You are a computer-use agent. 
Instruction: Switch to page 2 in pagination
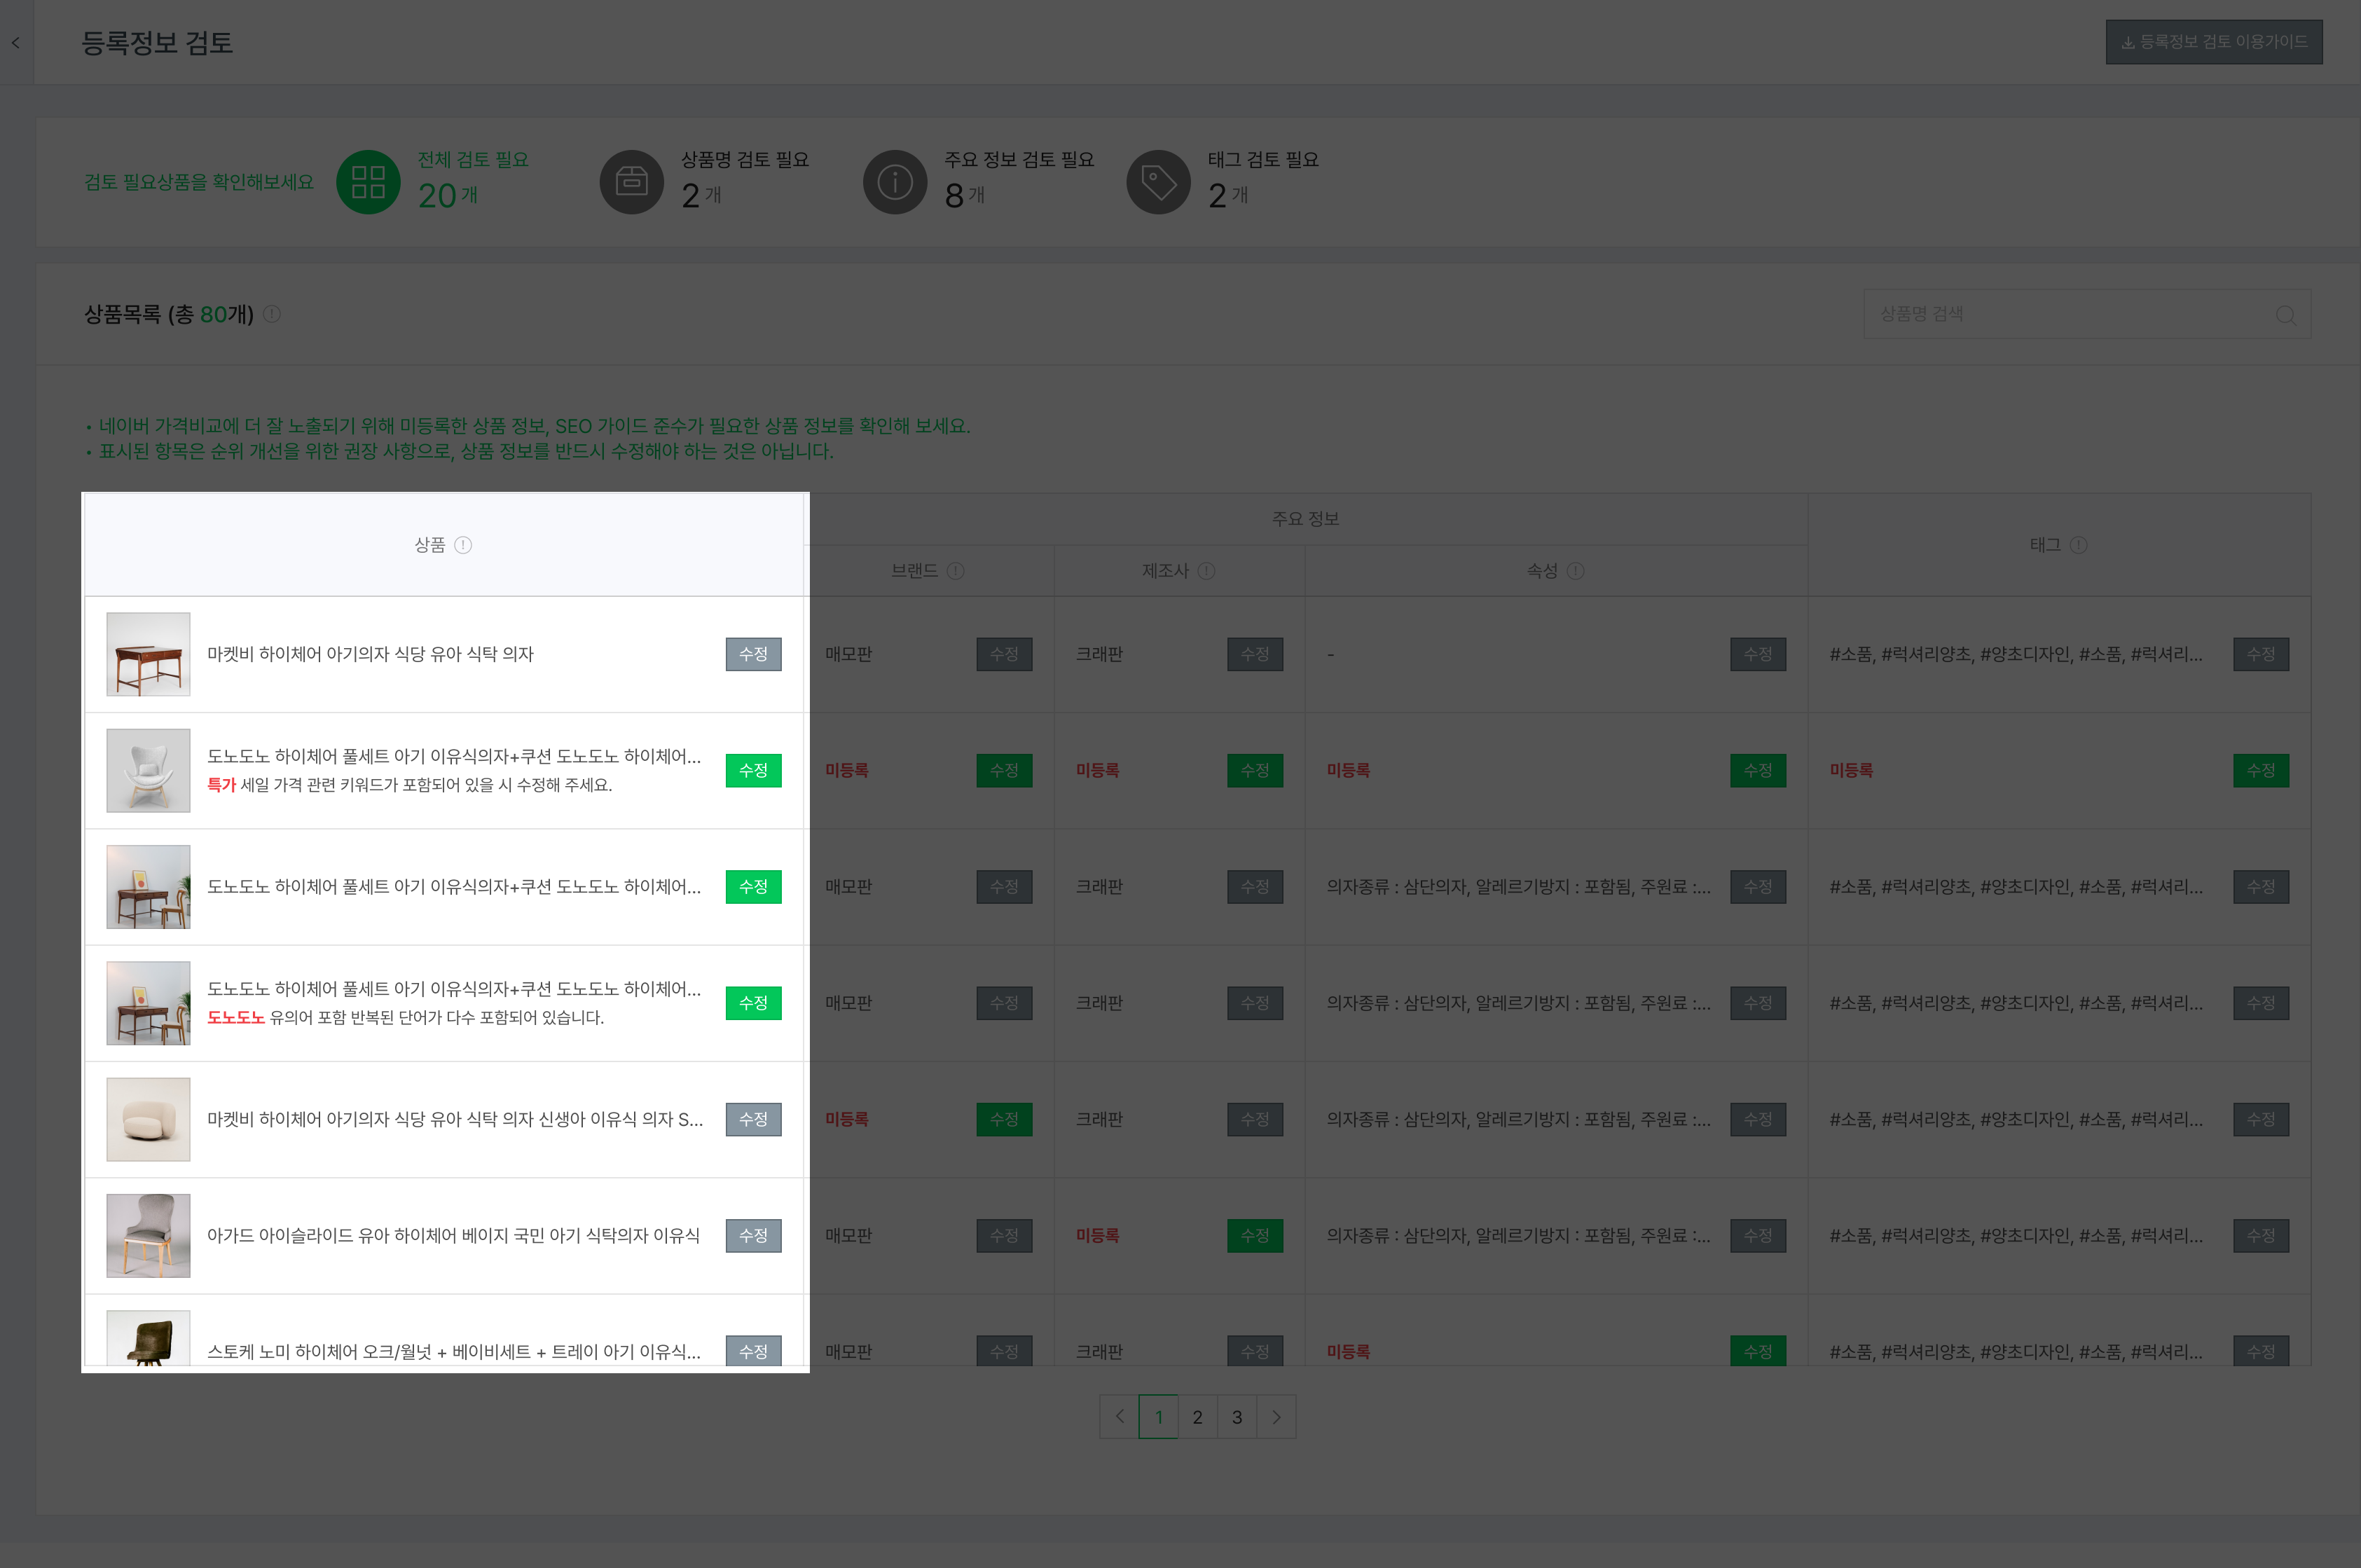[x=1197, y=1417]
